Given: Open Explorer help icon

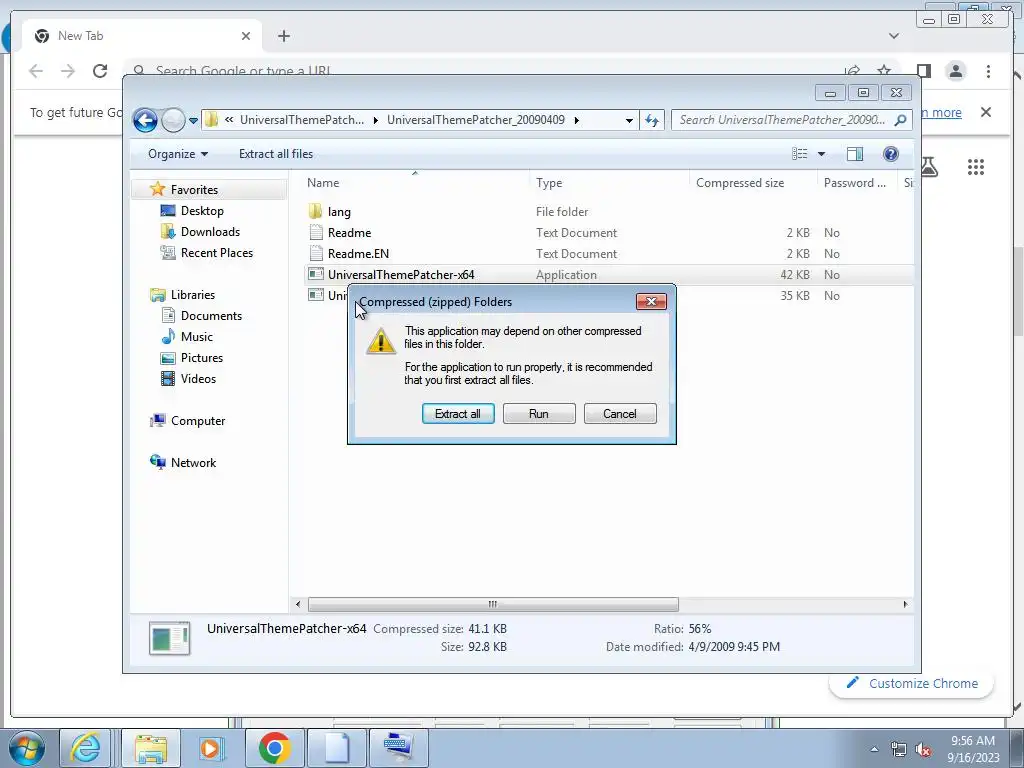Looking at the screenshot, I should pos(890,153).
